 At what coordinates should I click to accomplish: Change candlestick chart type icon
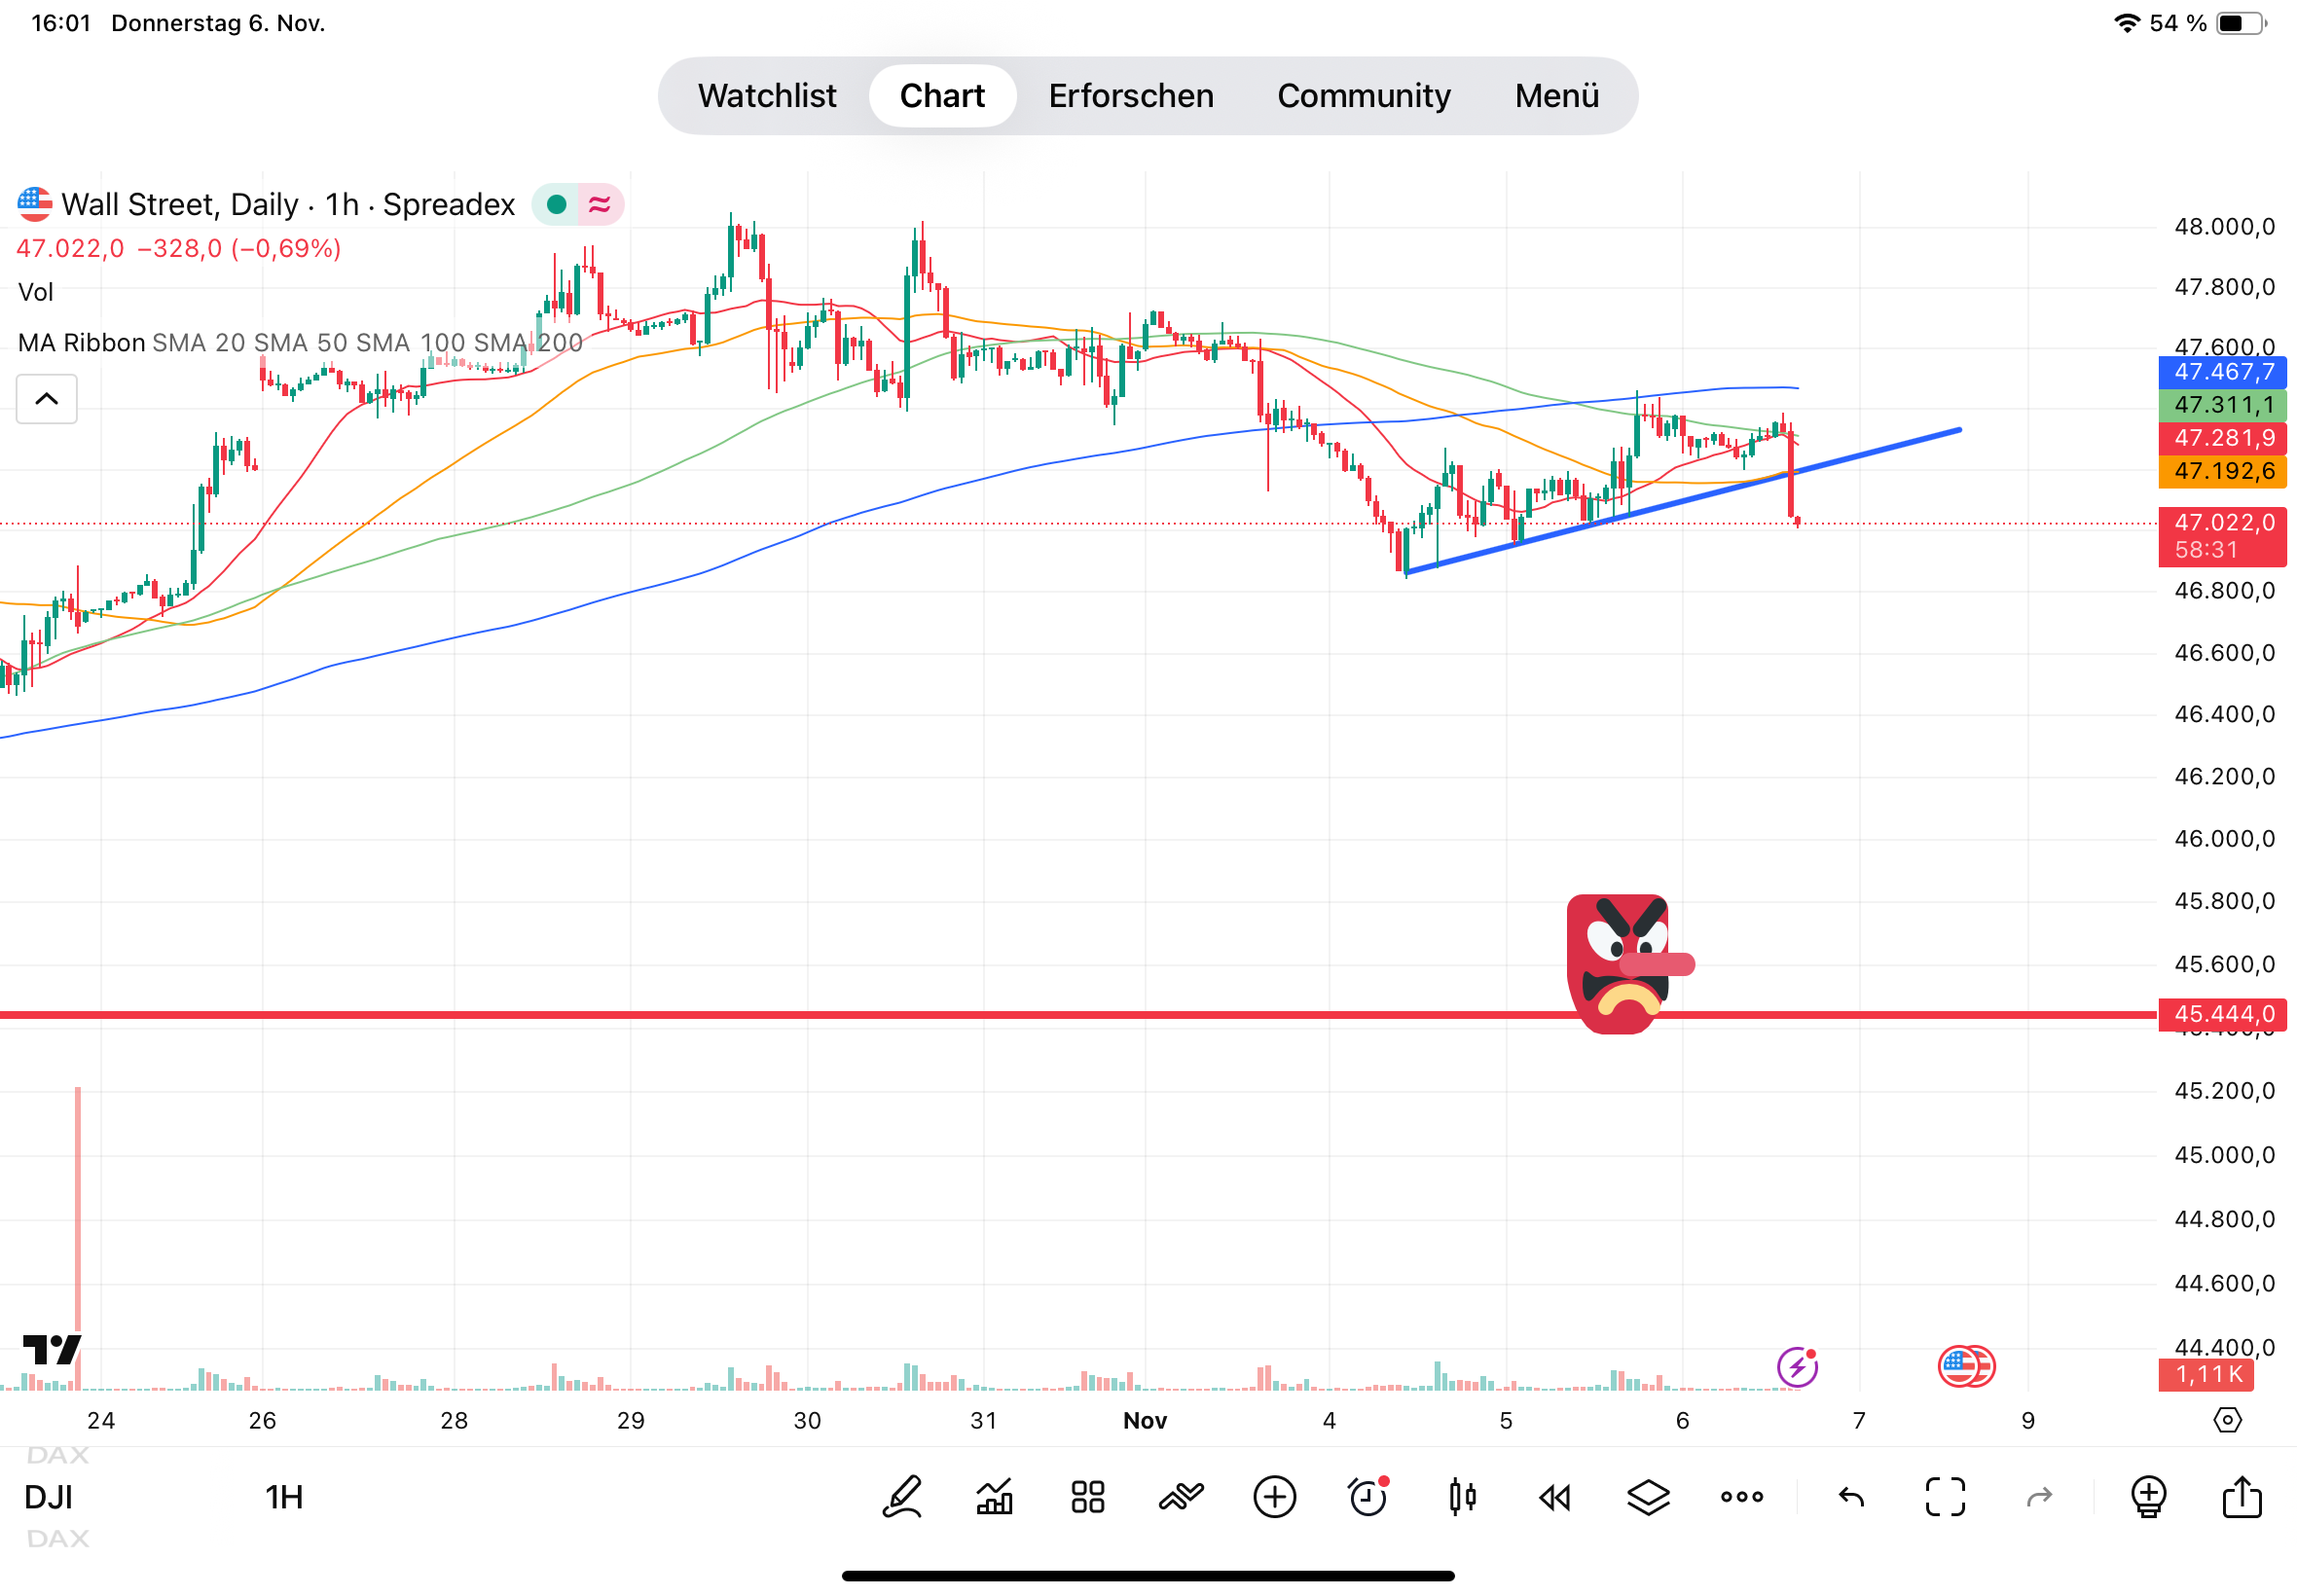1462,1497
